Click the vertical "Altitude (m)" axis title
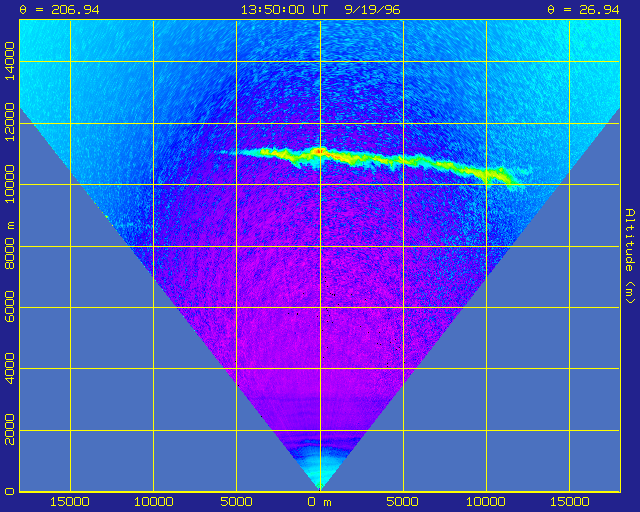 click(x=630, y=256)
